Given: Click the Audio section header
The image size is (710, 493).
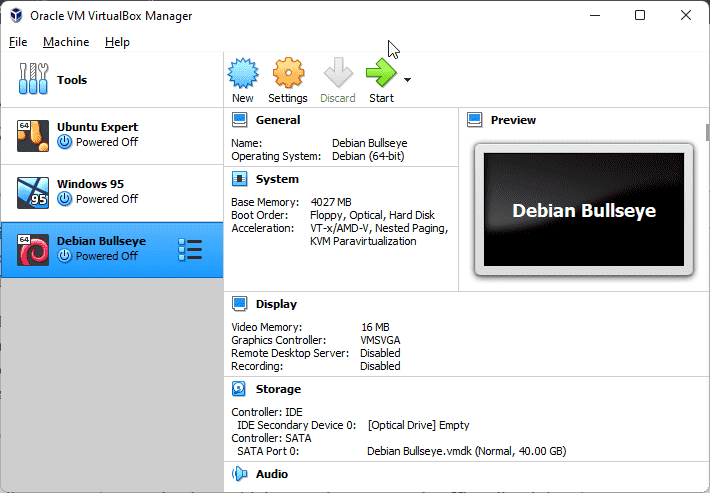Looking at the screenshot, I should pyautogui.click(x=271, y=474).
